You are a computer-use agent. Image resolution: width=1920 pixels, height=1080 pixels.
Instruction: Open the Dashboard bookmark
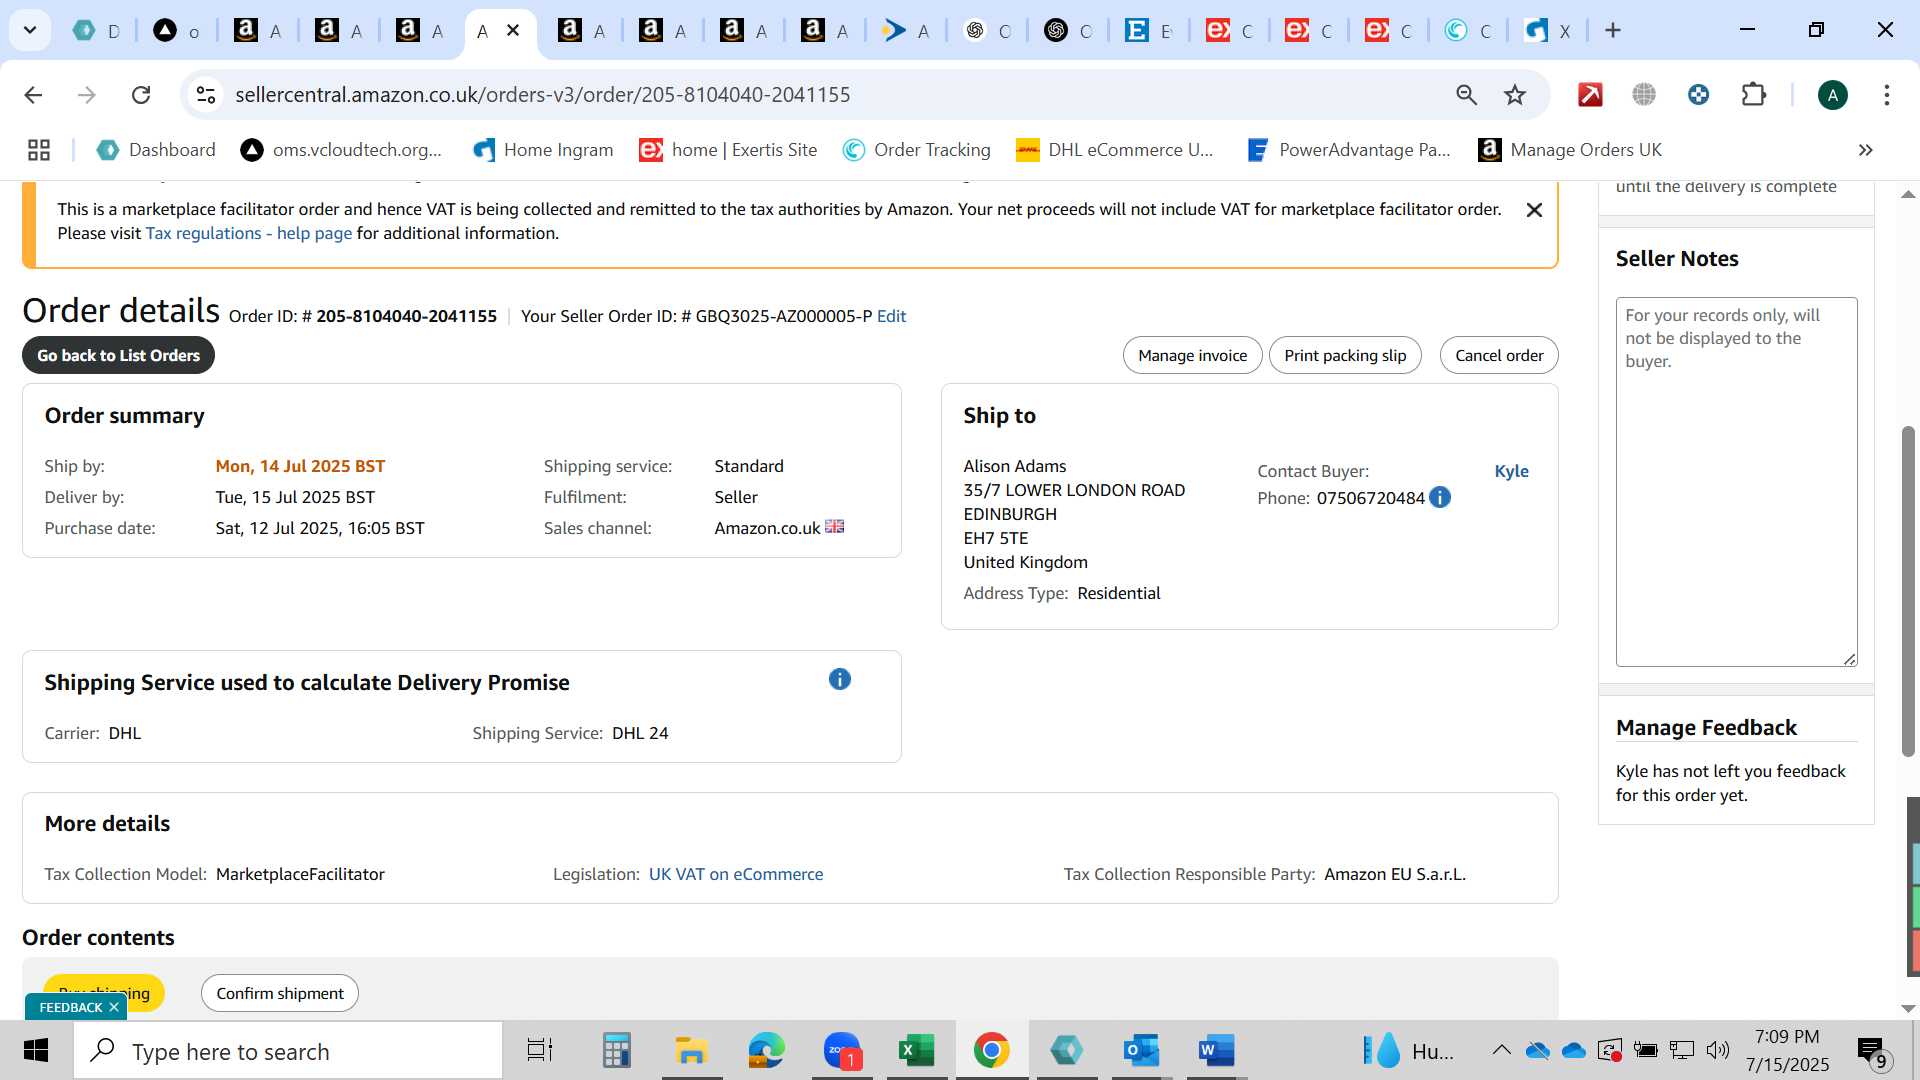point(156,150)
